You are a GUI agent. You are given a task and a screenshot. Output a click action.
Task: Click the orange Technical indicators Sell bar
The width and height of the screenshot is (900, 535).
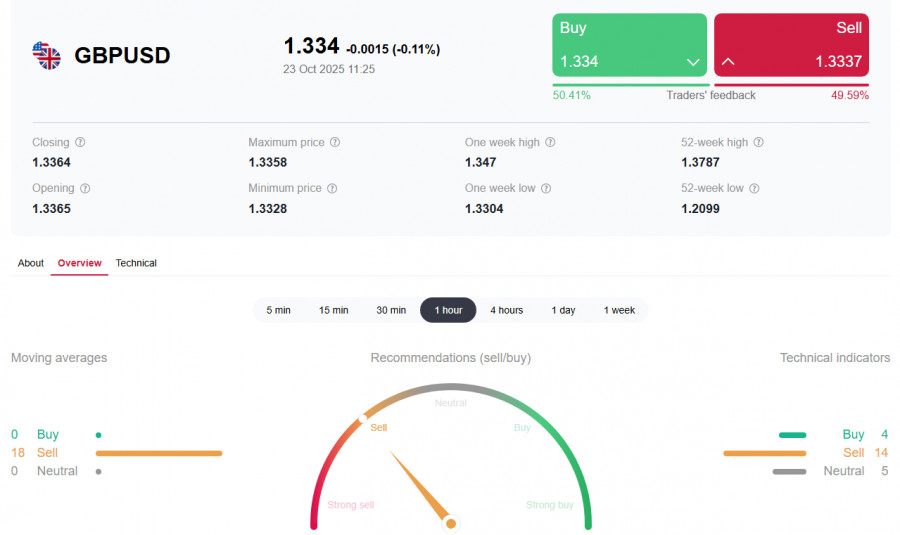pyautogui.click(x=765, y=453)
